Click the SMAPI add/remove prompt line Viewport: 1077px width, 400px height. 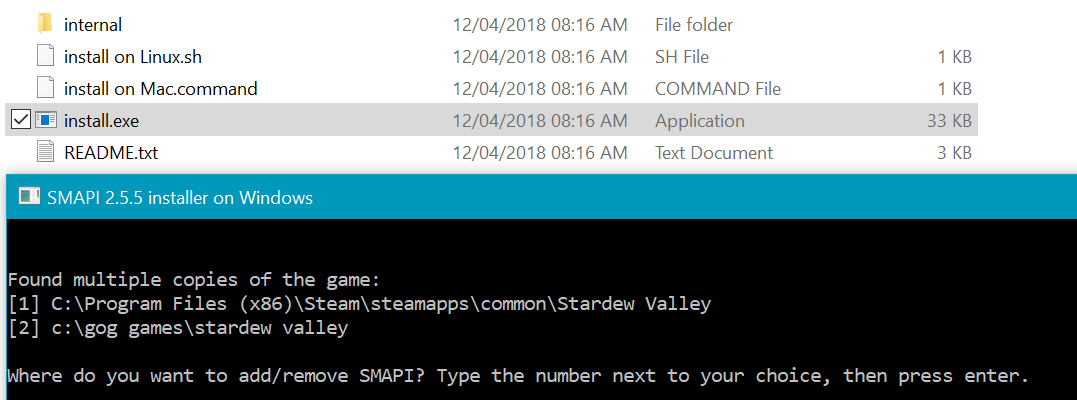tap(518, 376)
